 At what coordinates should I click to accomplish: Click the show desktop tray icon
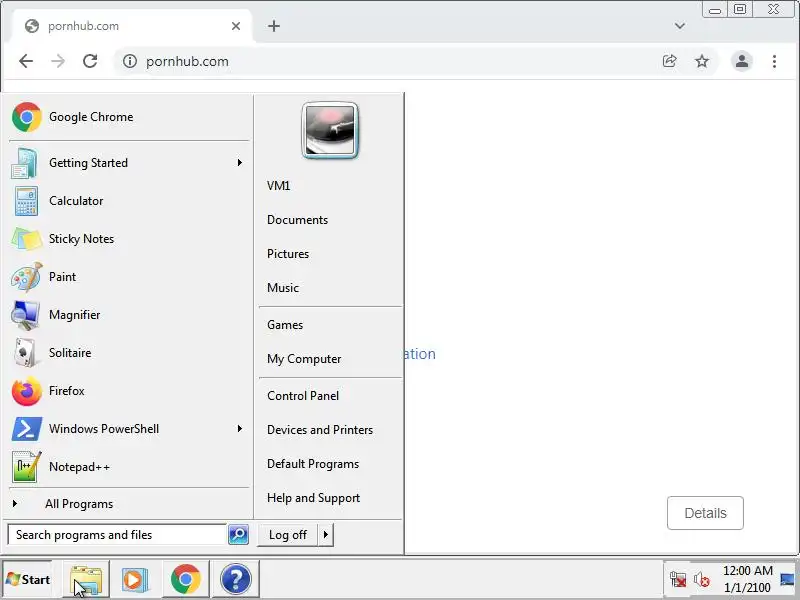tap(788, 580)
